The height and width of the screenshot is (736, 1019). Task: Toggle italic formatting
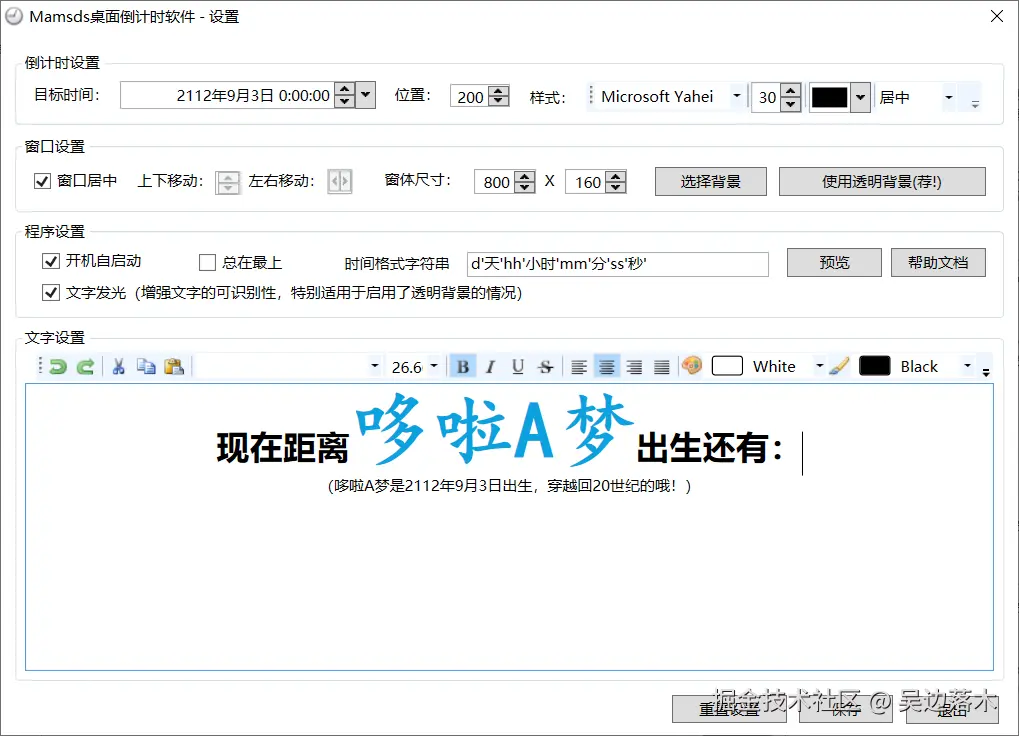click(491, 367)
